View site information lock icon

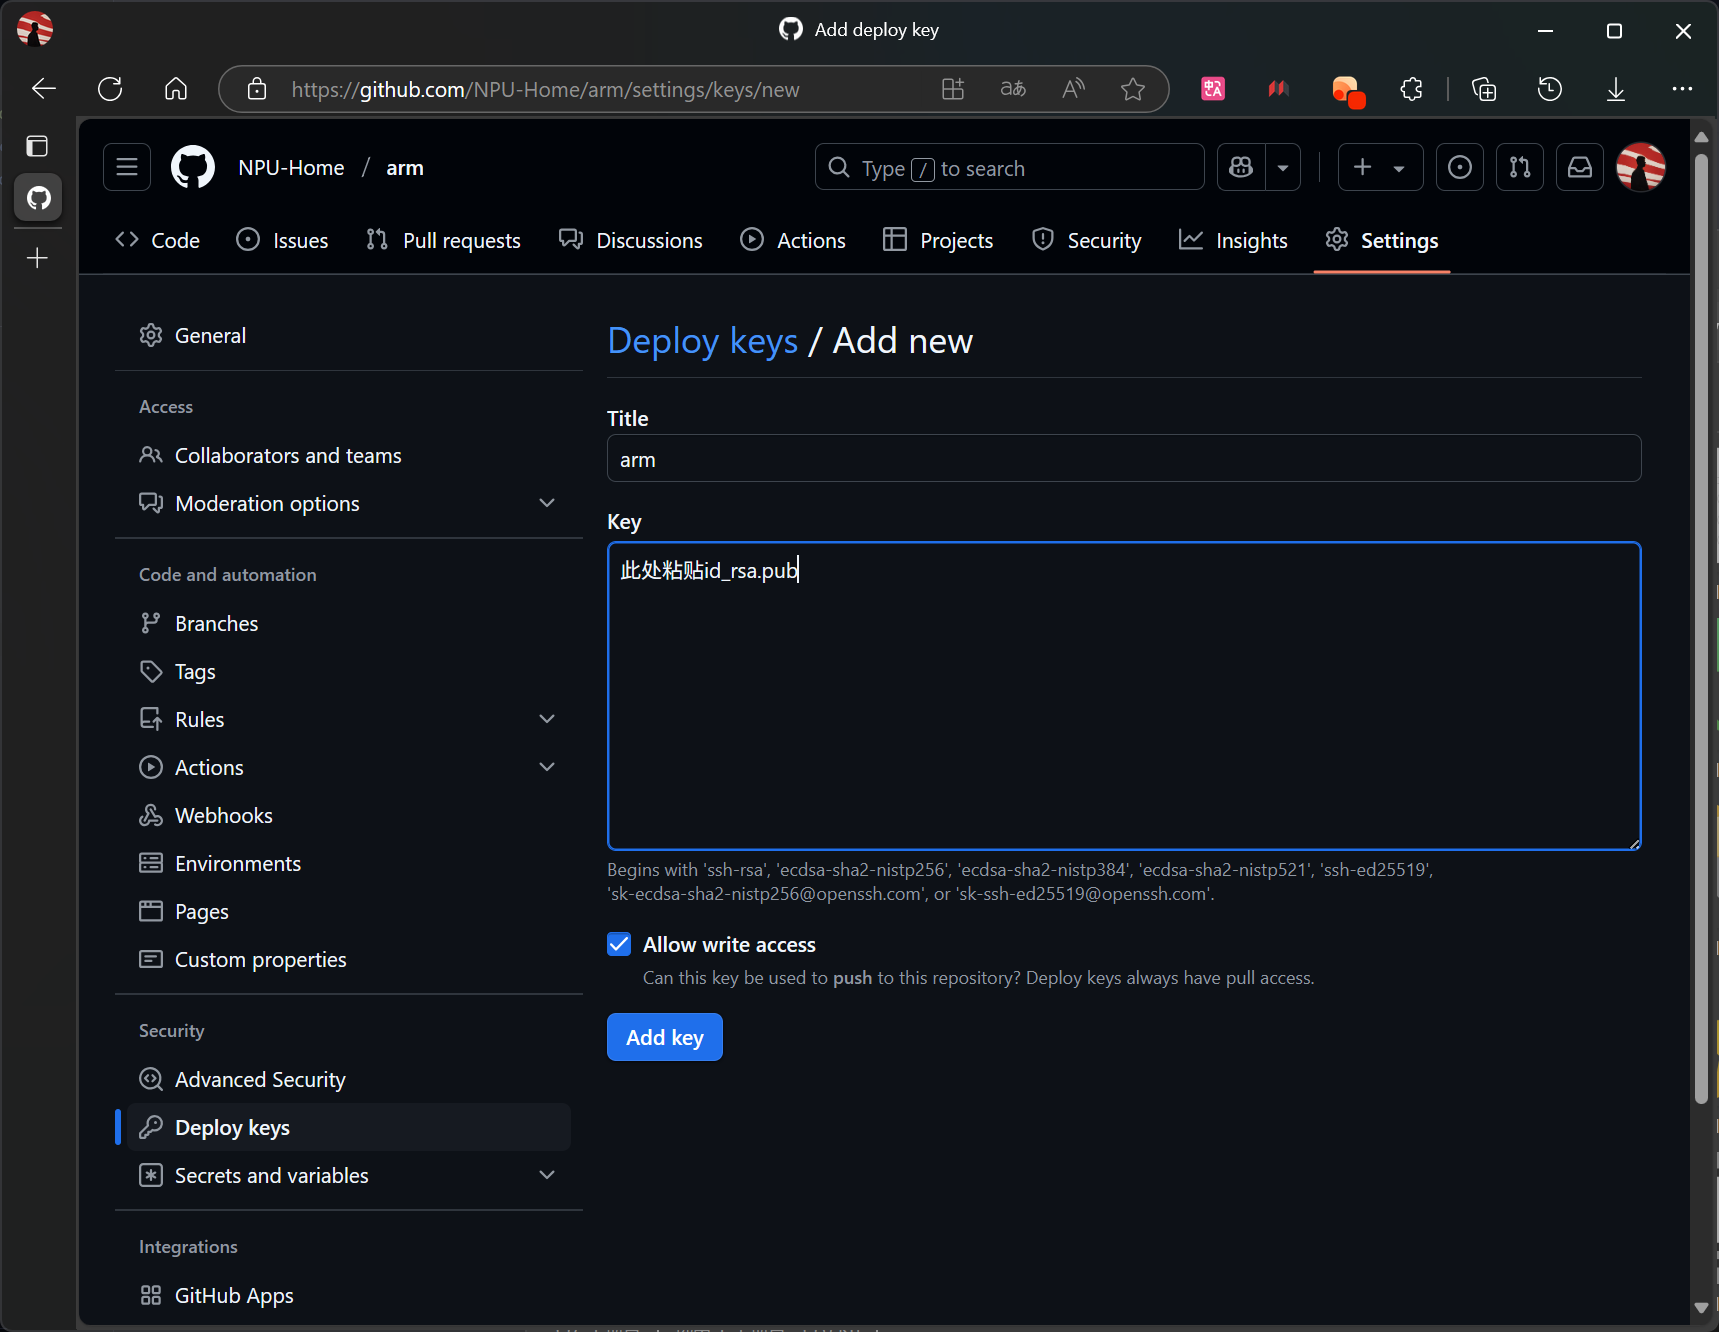(257, 89)
